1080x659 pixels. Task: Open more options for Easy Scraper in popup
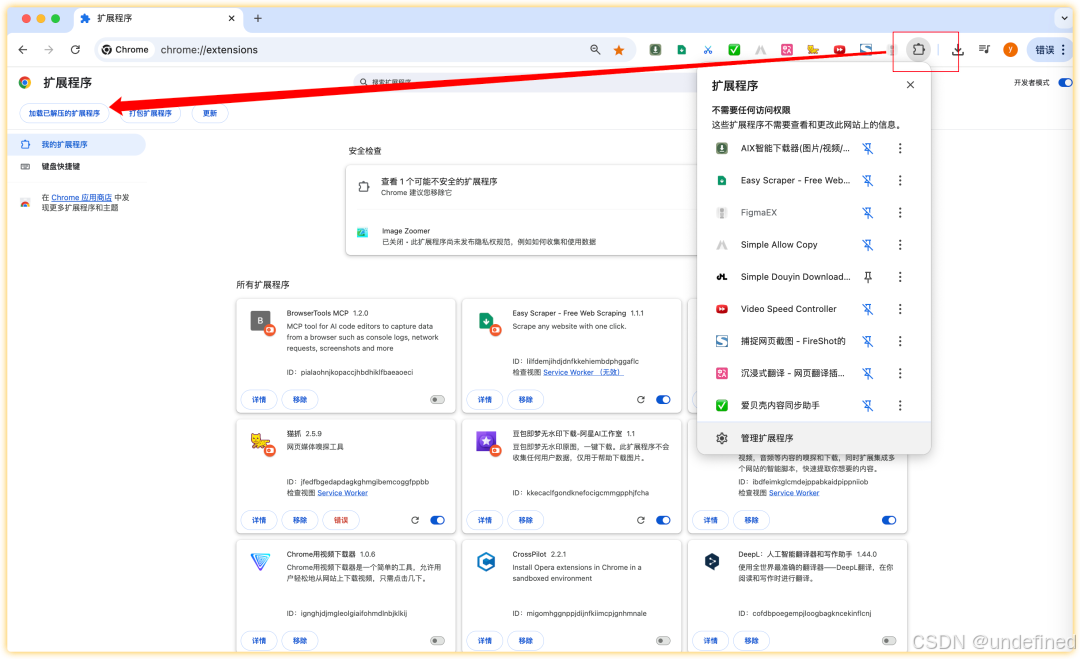coord(900,180)
